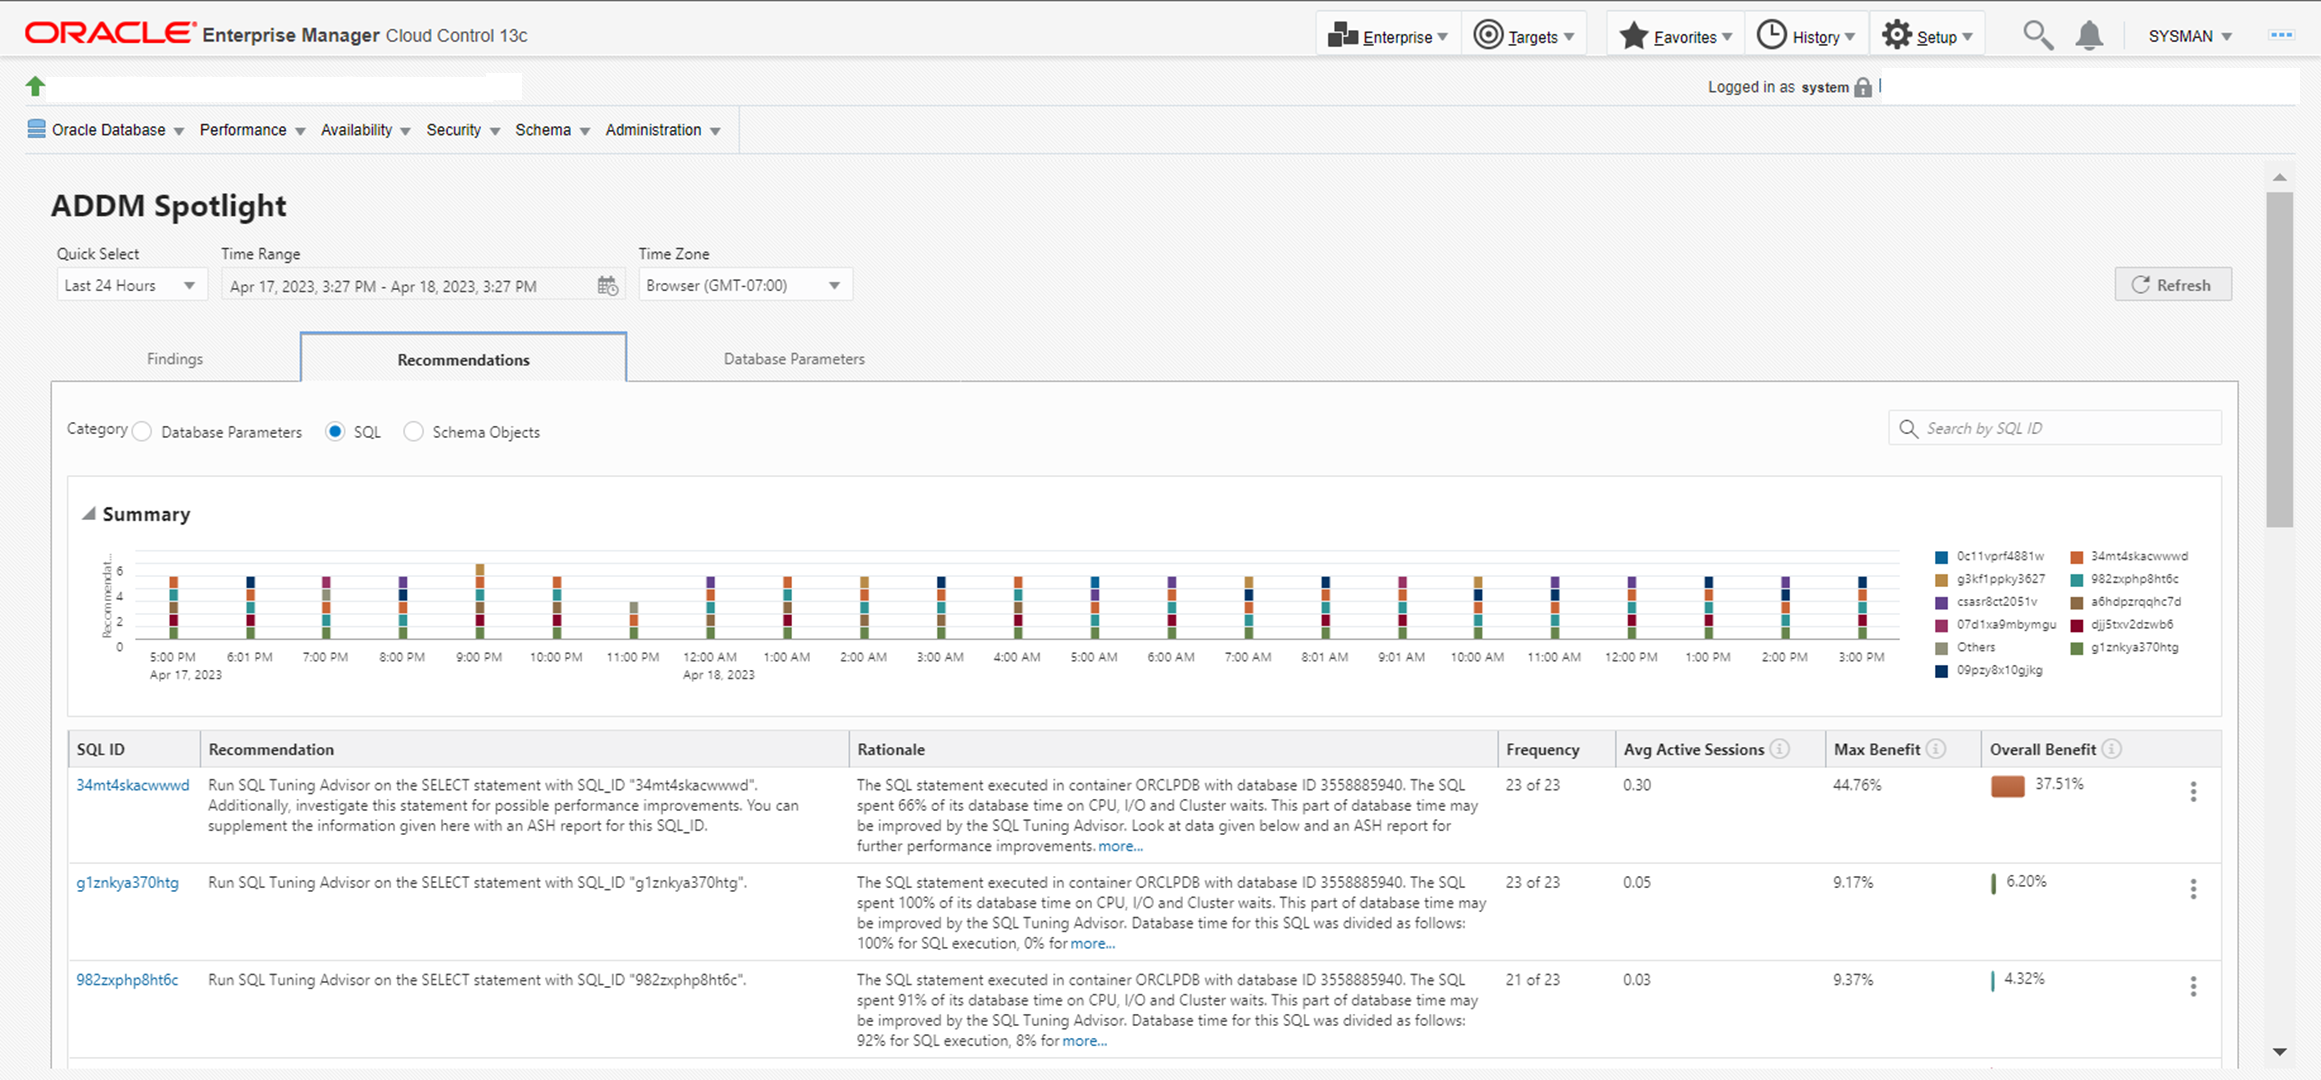The image size is (2321, 1080).
Task: Click info icon next to Avg Active Sessions
Action: click(x=1780, y=749)
